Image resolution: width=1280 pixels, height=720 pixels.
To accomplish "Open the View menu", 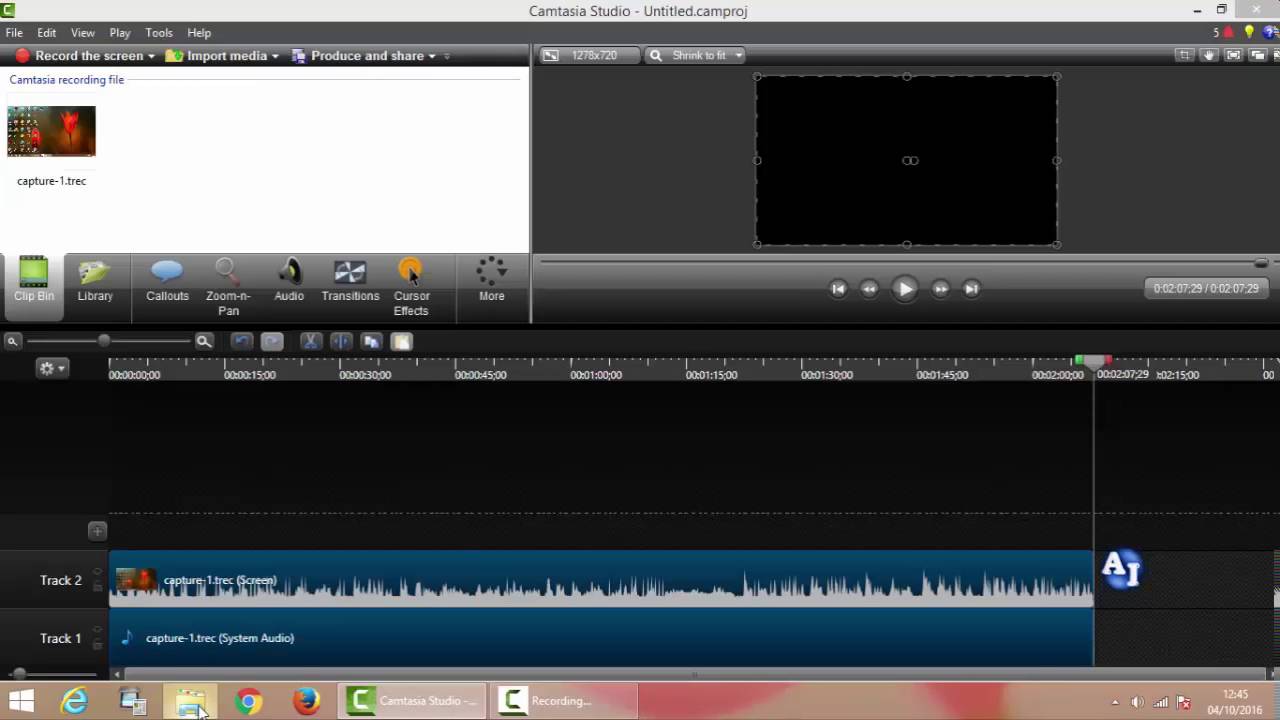I will [83, 33].
